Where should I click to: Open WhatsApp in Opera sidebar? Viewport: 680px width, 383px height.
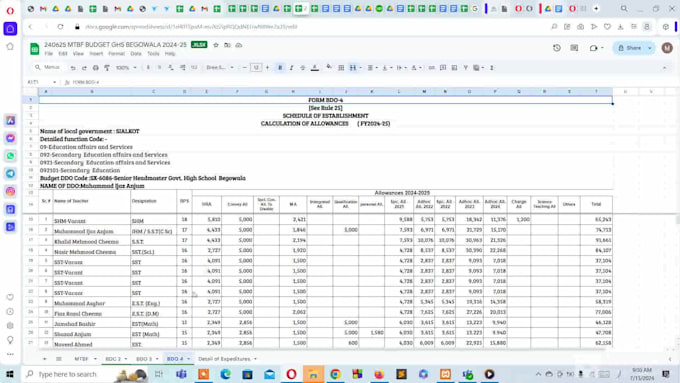(10, 156)
